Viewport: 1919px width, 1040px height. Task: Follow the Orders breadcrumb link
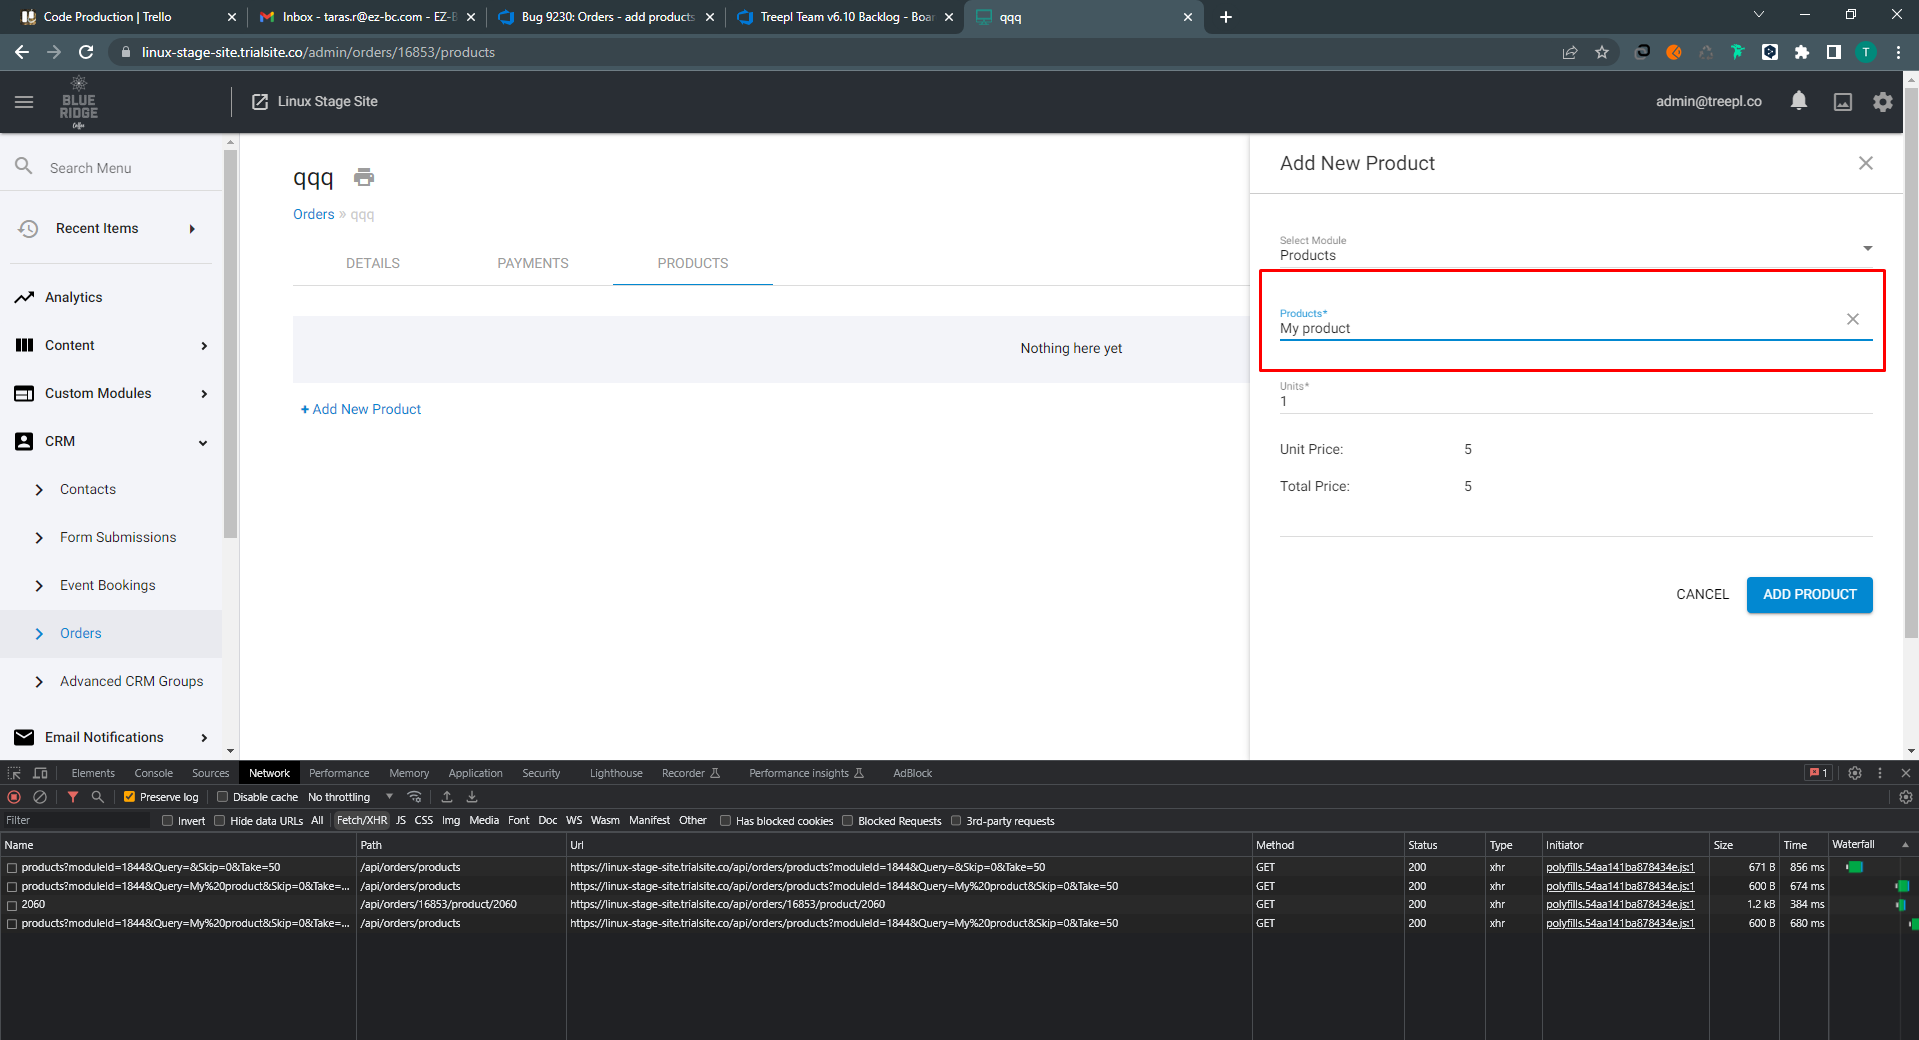tap(314, 214)
